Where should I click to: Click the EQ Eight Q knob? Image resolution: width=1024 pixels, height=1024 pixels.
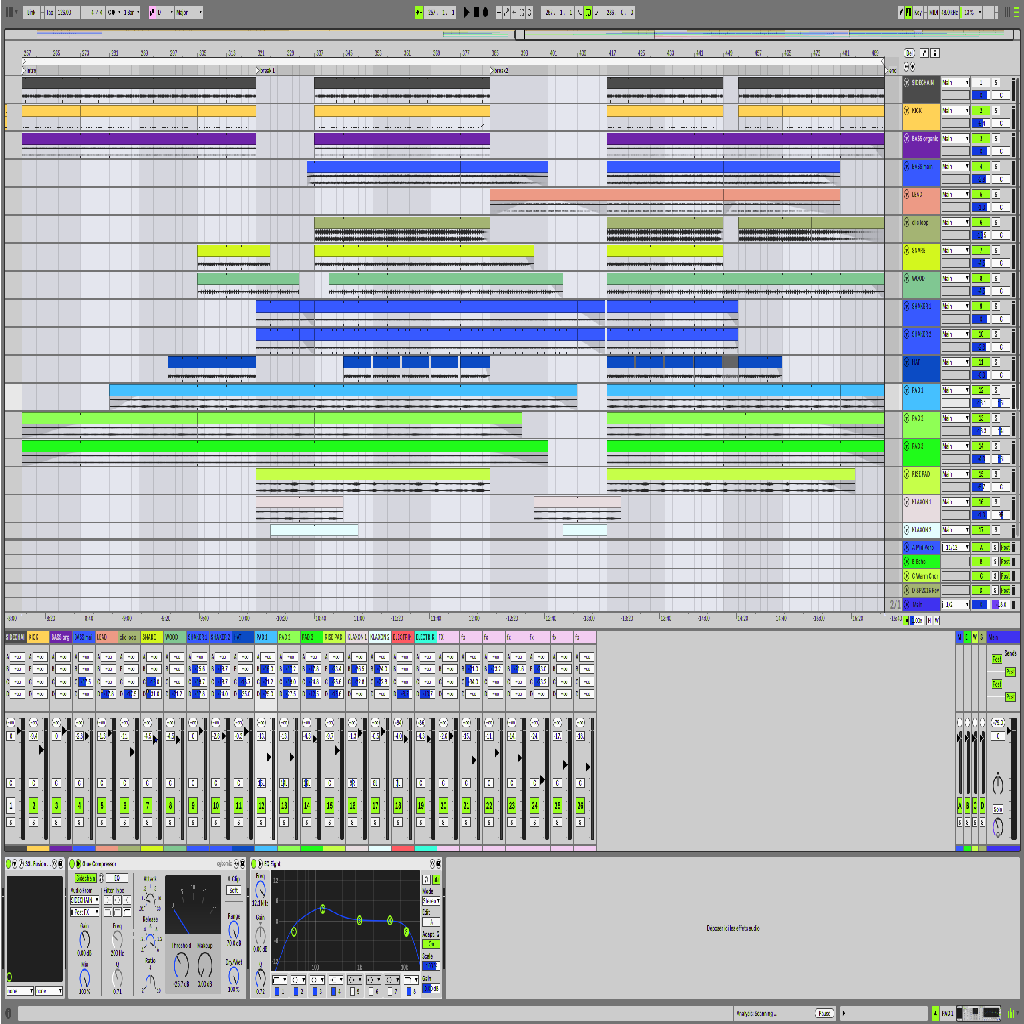[x=260, y=978]
